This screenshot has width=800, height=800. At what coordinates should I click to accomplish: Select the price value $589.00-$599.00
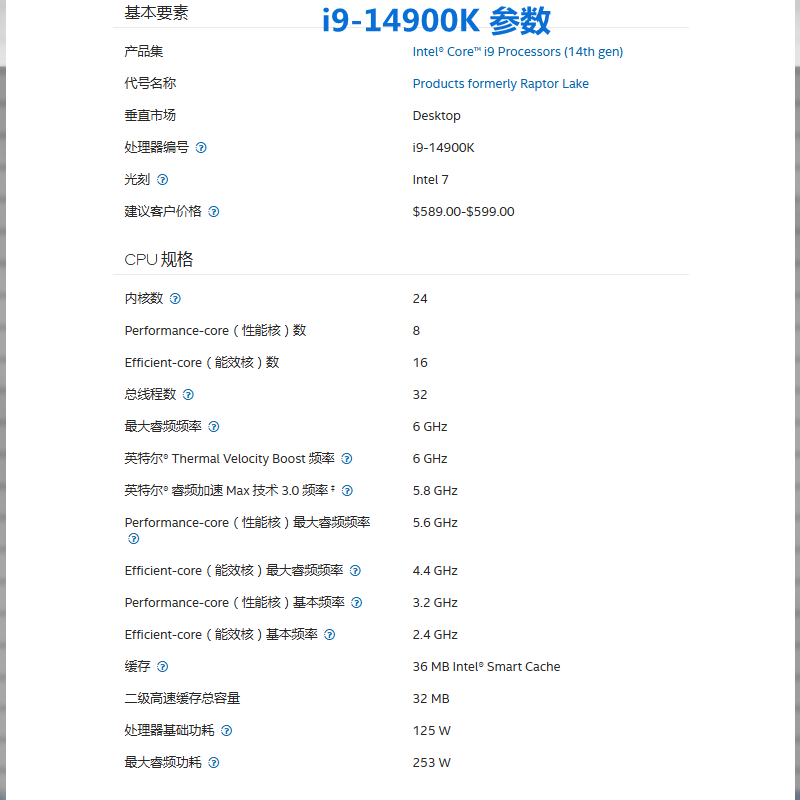[463, 212]
